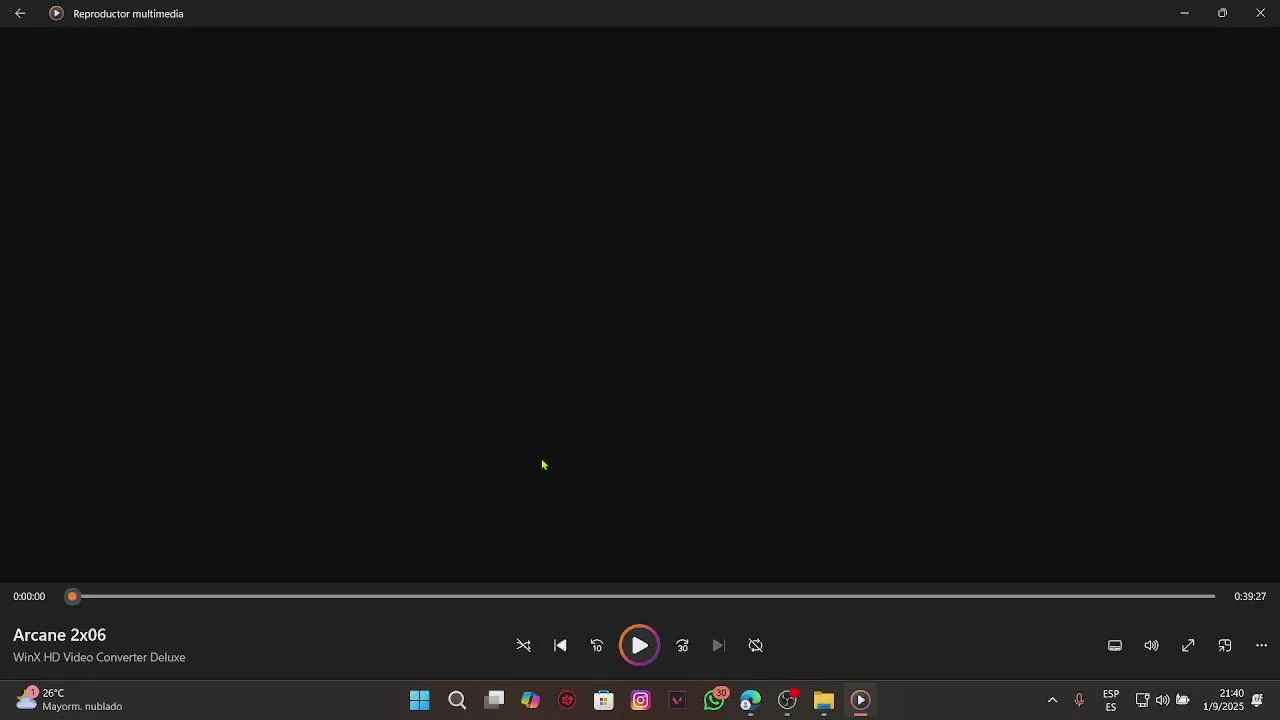1280x720 pixels.
Task: Switch to mini player mode
Action: click(x=1225, y=646)
